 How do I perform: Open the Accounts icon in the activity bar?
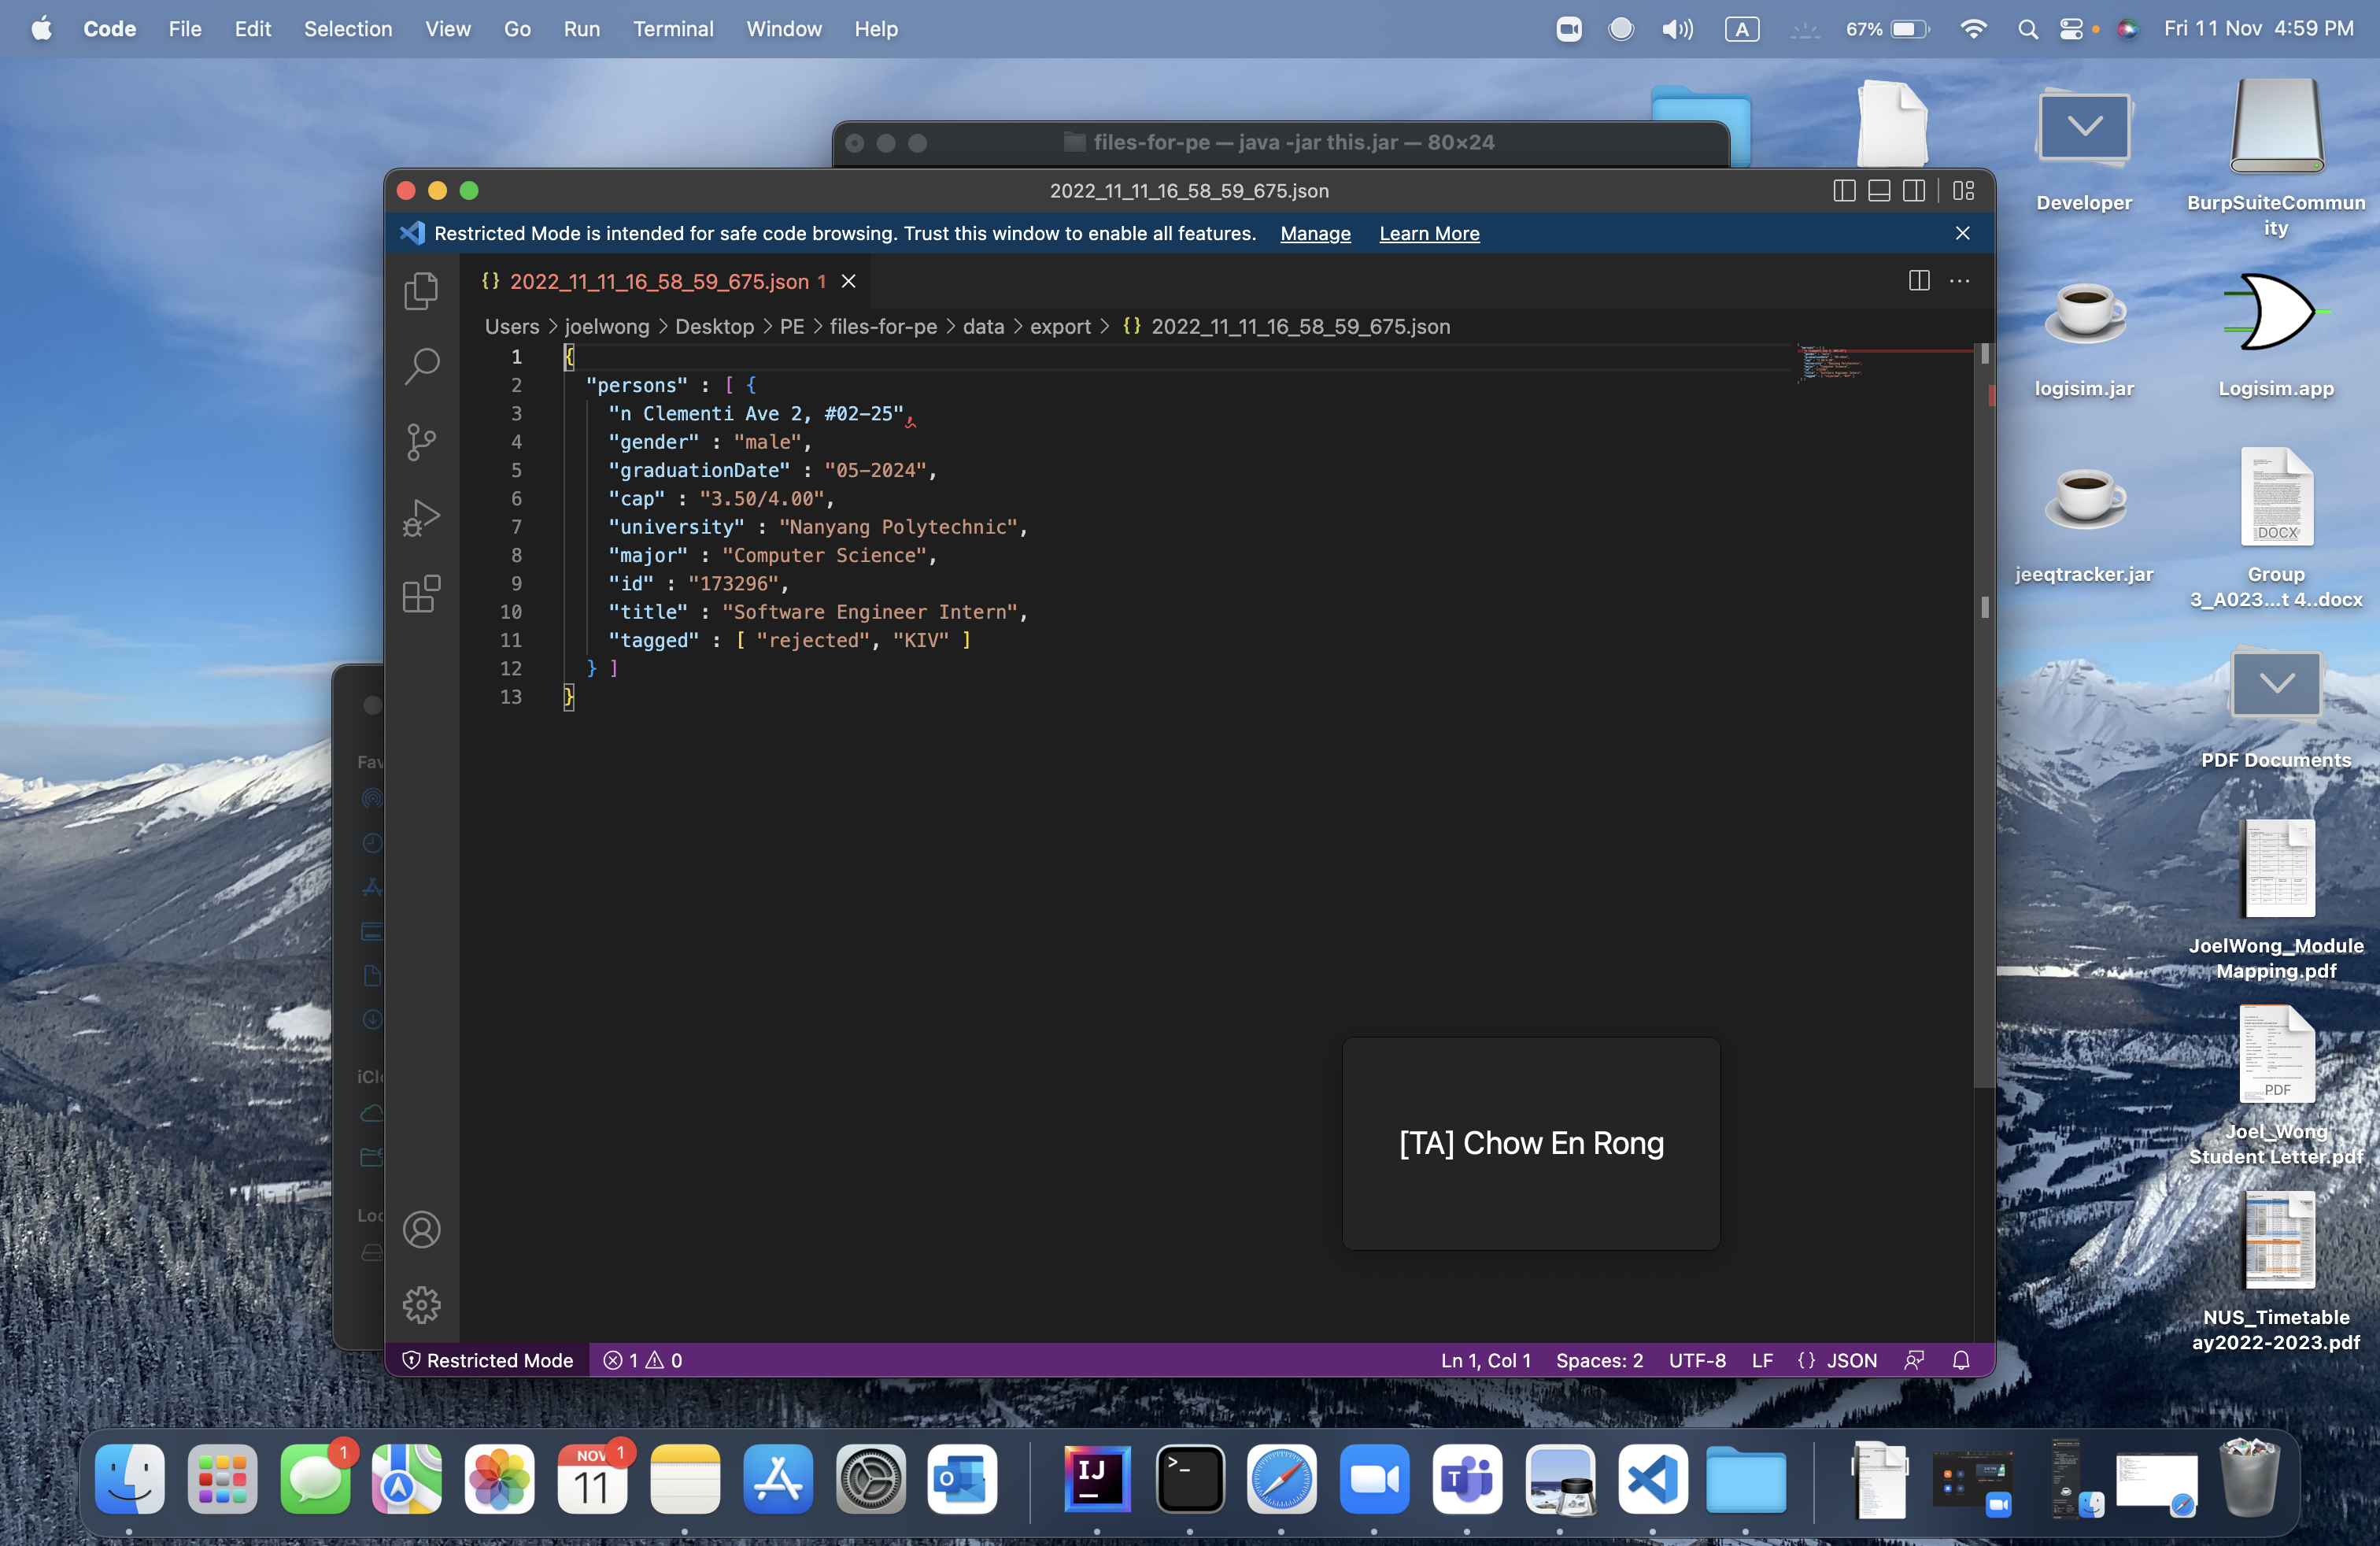421,1230
